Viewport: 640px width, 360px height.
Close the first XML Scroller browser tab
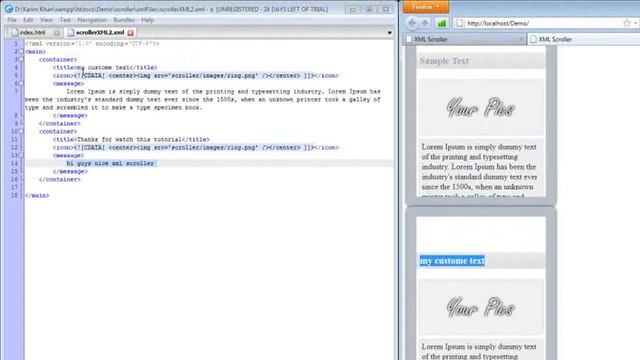pyautogui.click(x=521, y=39)
